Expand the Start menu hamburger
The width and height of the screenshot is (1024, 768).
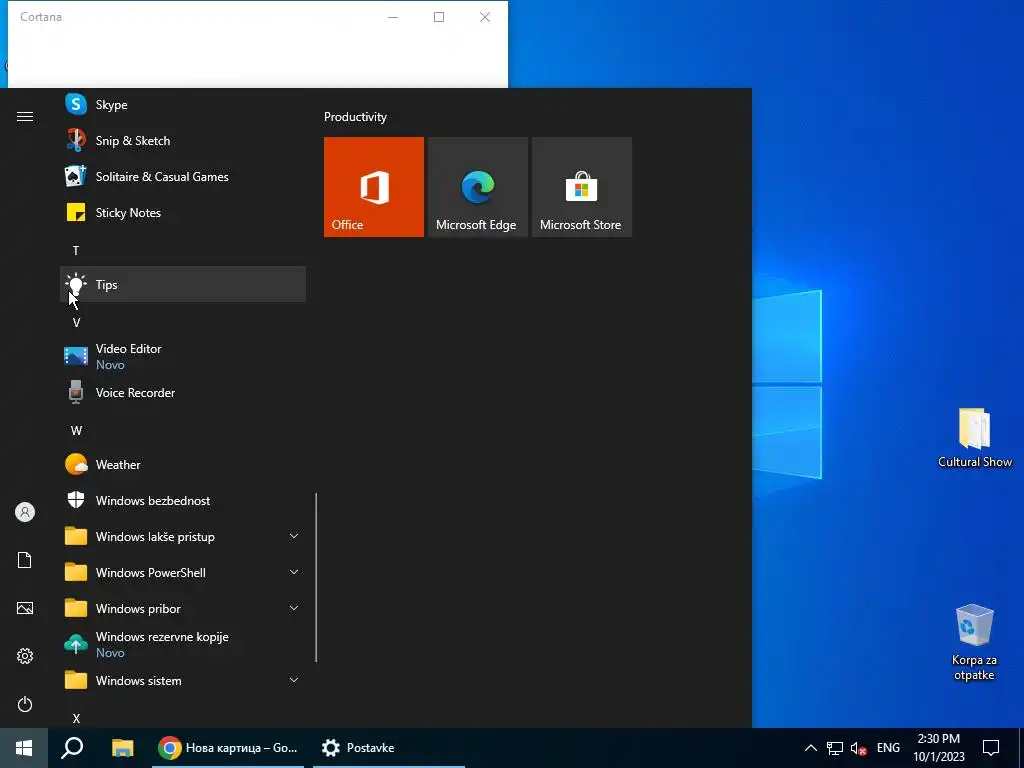25,116
